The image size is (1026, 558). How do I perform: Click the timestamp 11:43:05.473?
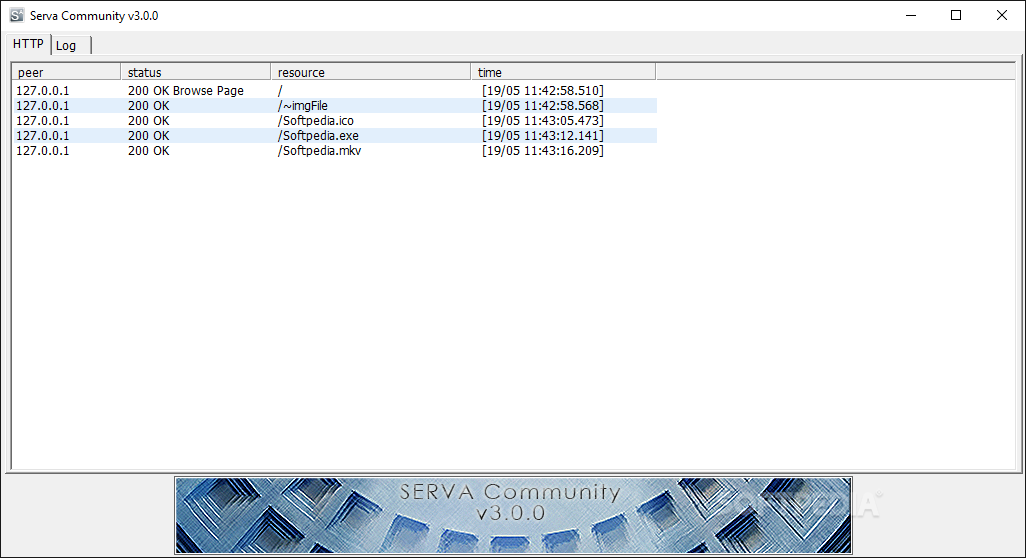tap(542, 120)
